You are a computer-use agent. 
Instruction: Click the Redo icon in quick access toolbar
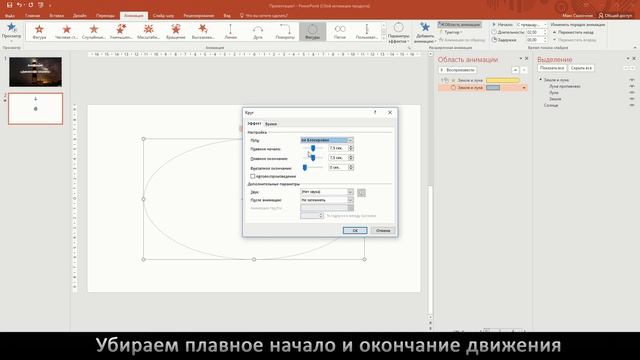click(x=31, y=5)
